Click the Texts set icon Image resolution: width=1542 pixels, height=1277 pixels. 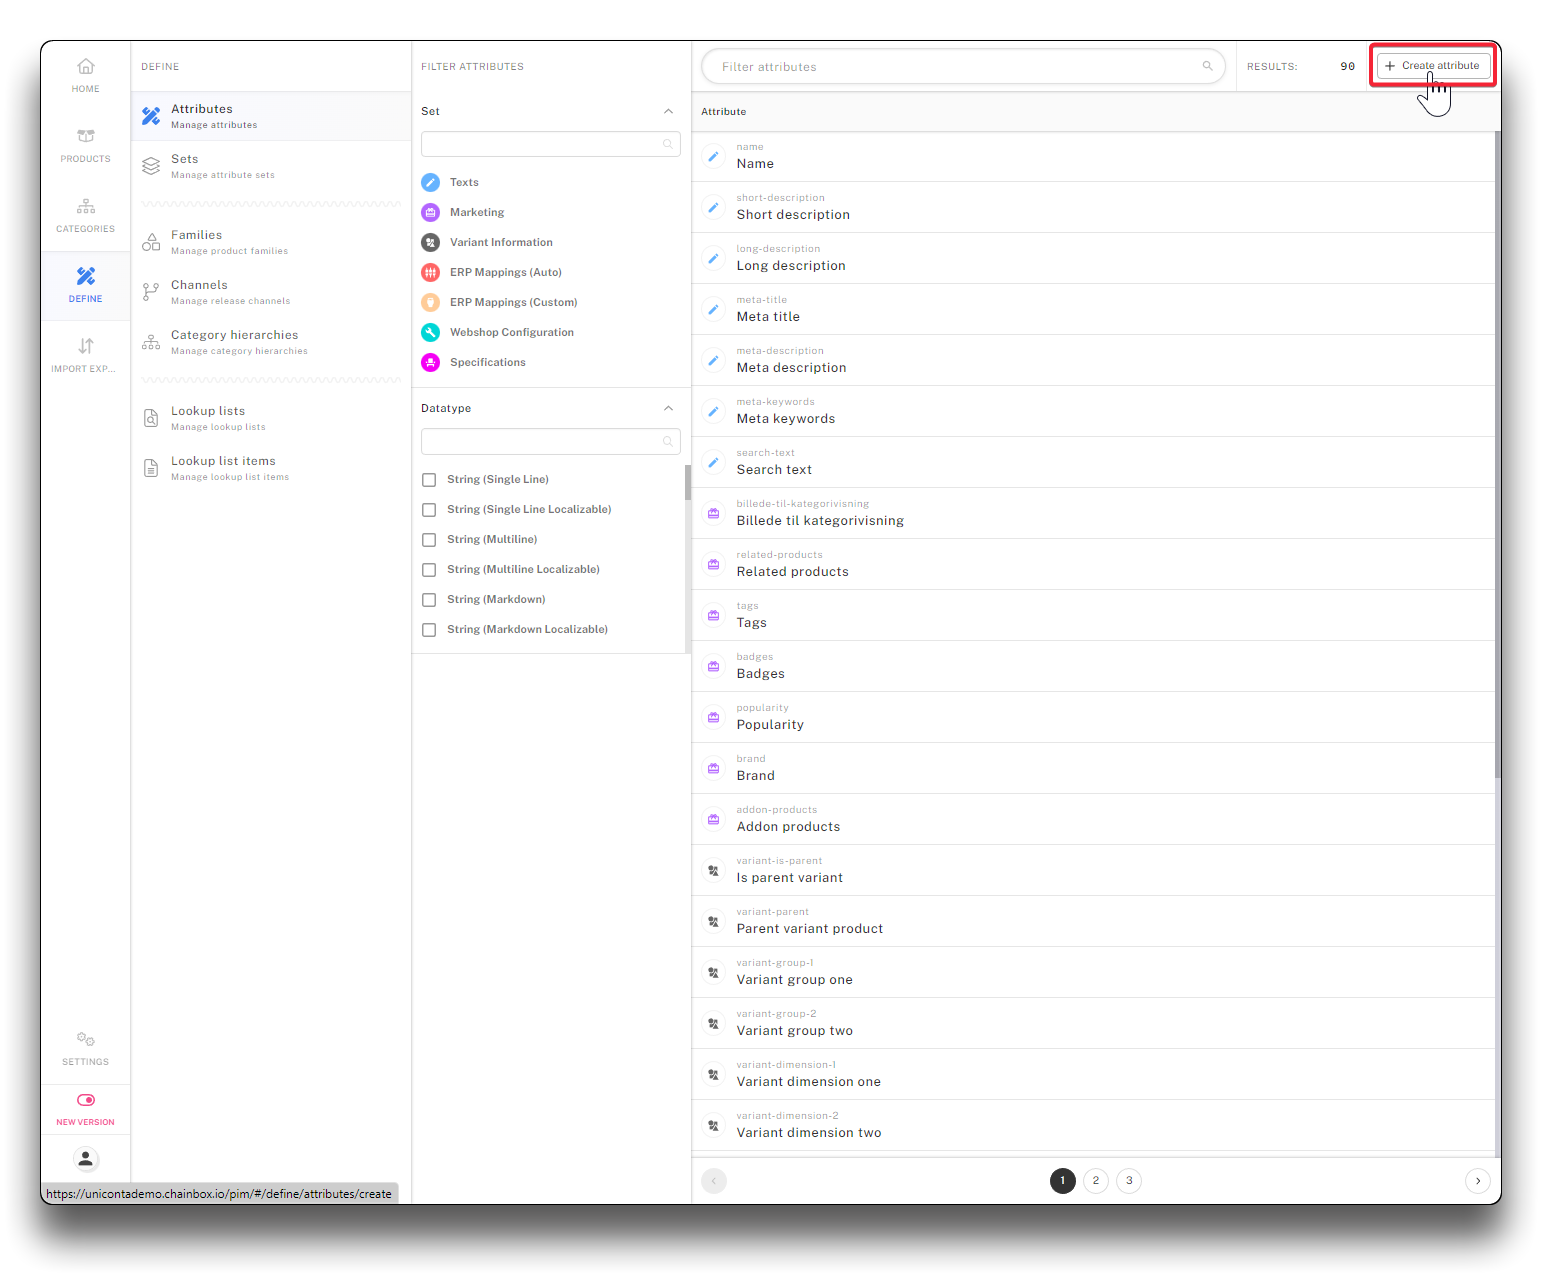(x=431, y=182)
